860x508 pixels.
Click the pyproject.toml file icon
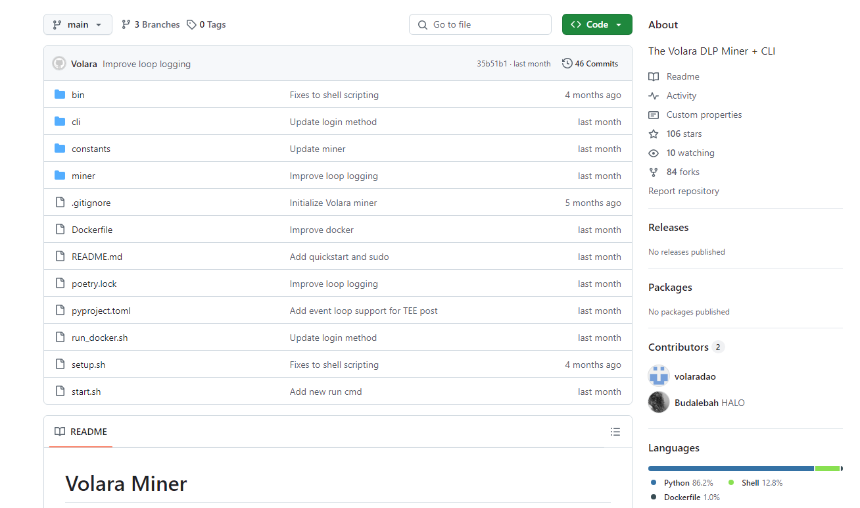[60, 311]
